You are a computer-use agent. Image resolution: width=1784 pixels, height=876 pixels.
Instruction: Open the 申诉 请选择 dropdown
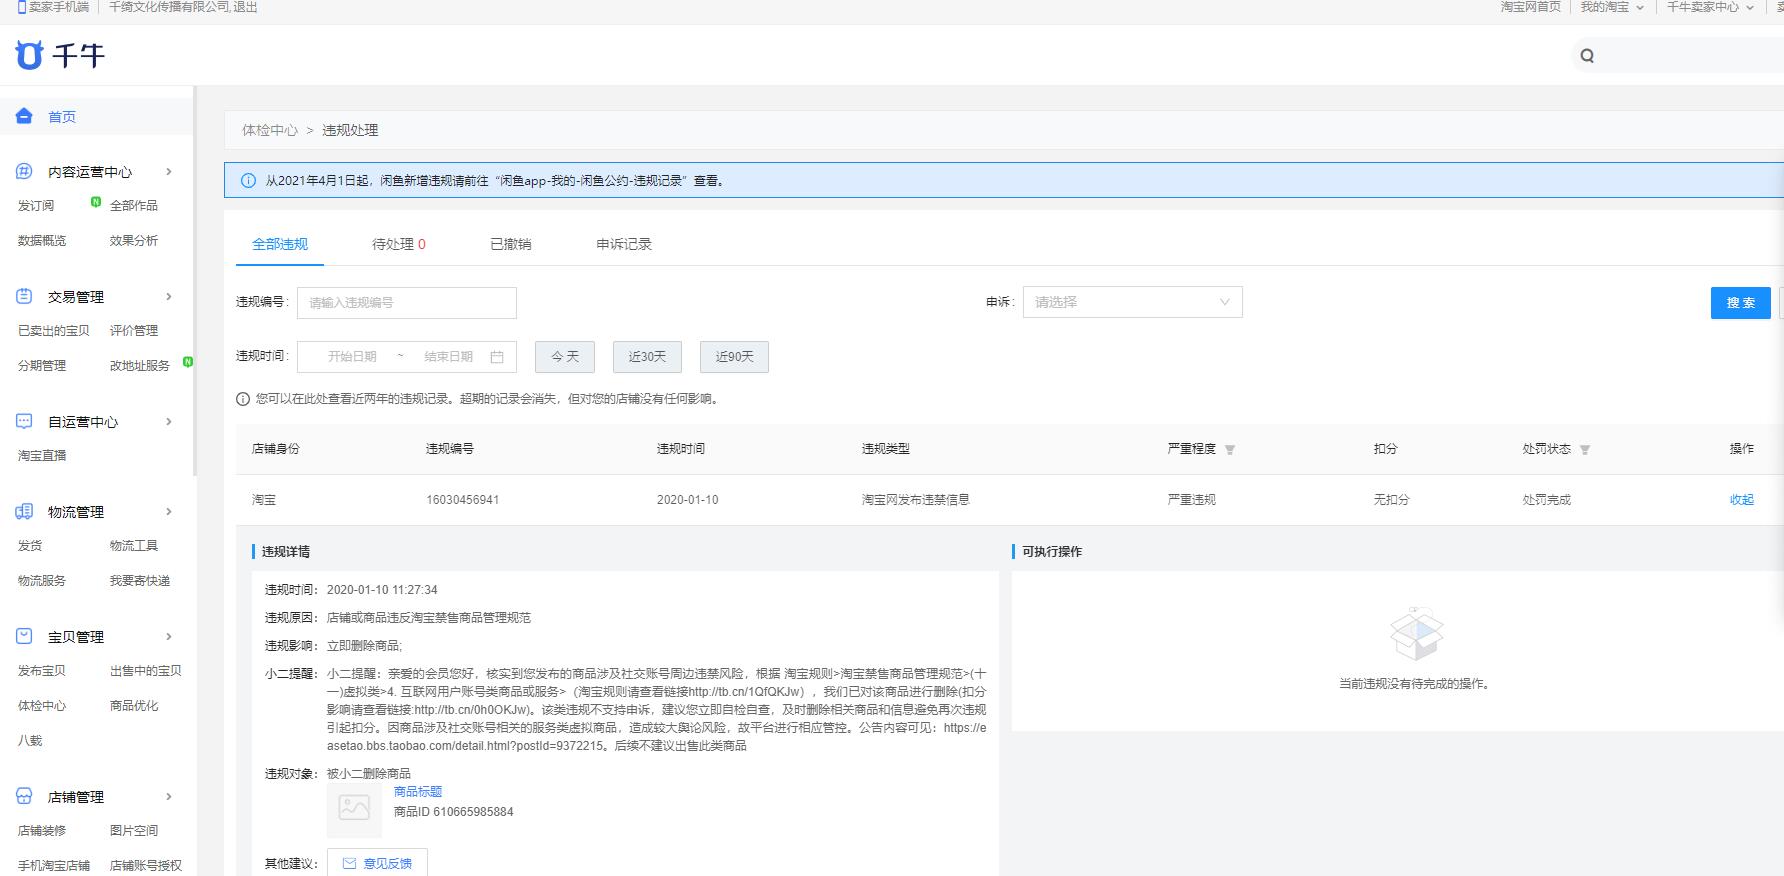click(x=1132, y=302)
